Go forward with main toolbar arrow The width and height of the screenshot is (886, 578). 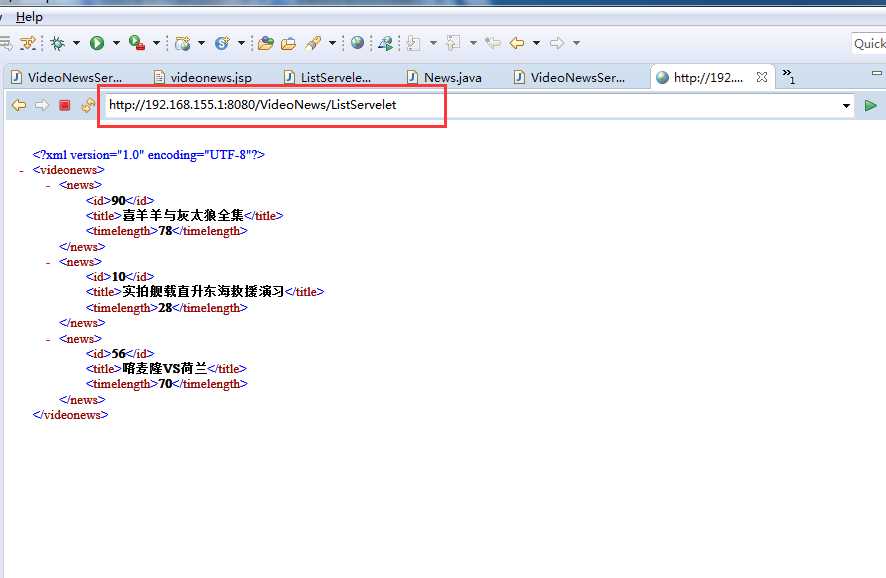[557, 43]
